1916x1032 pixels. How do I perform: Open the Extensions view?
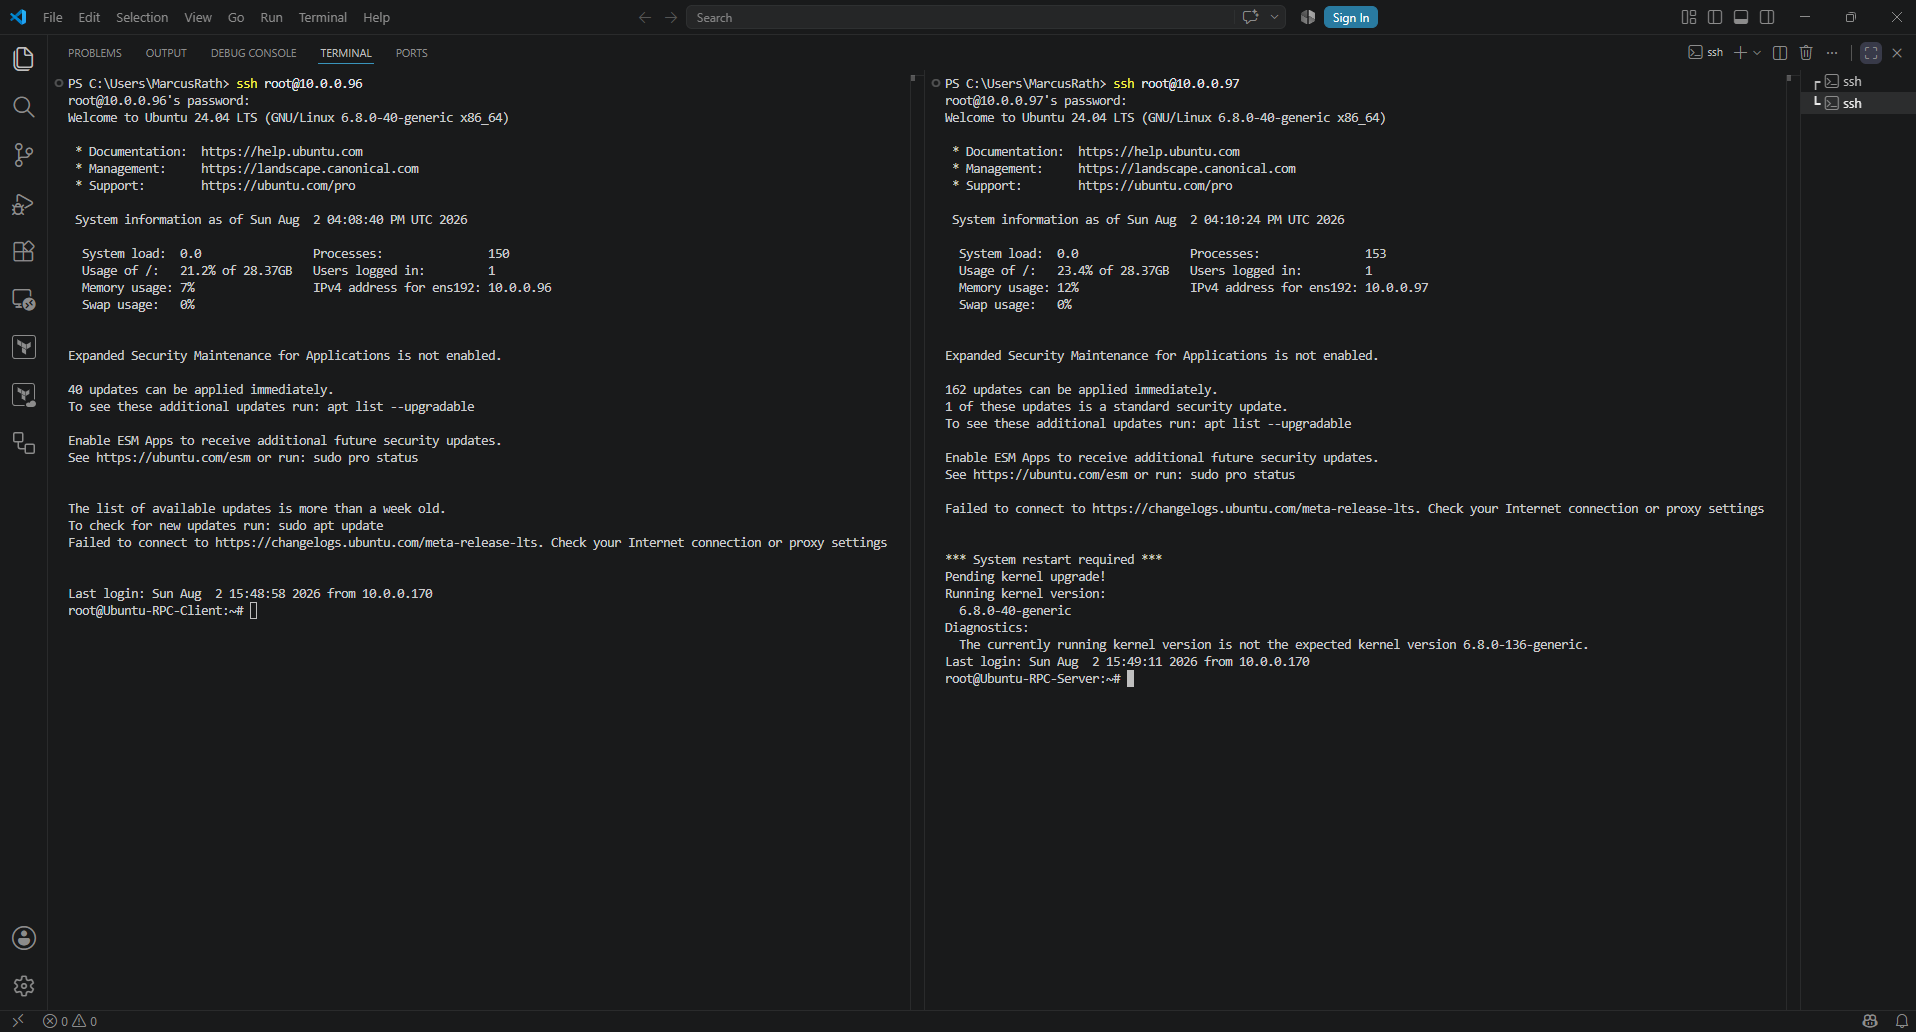[24, 251]
